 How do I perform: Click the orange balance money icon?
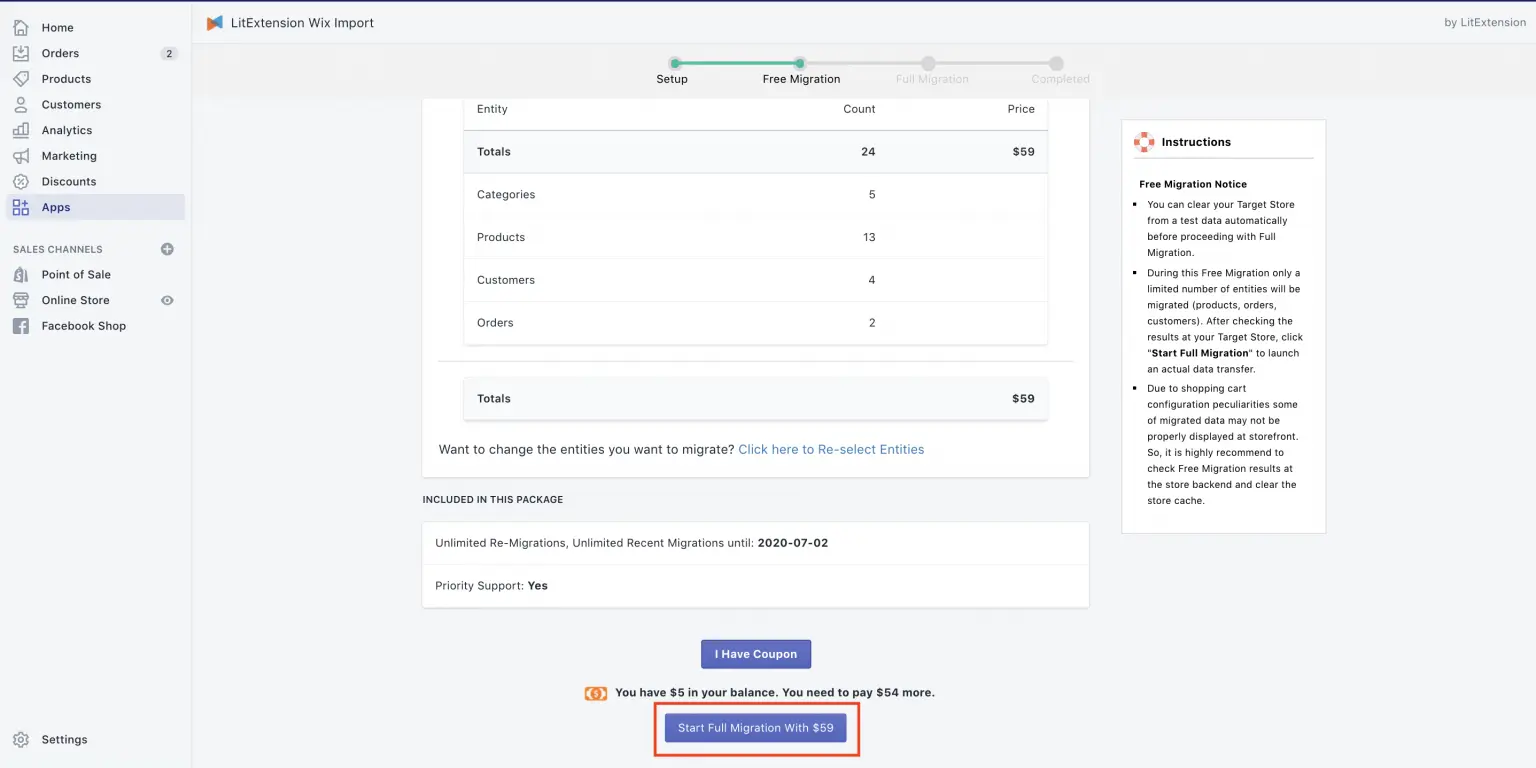(x=596, y=693)
